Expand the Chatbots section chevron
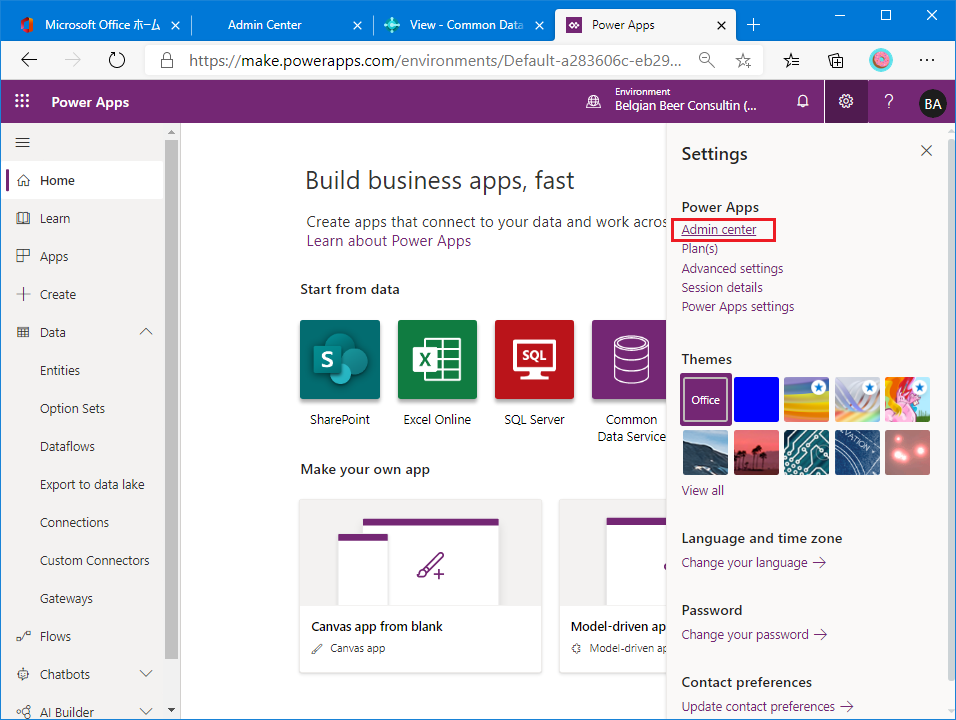Viewport: 956px width, 720px height. point(146,674)
